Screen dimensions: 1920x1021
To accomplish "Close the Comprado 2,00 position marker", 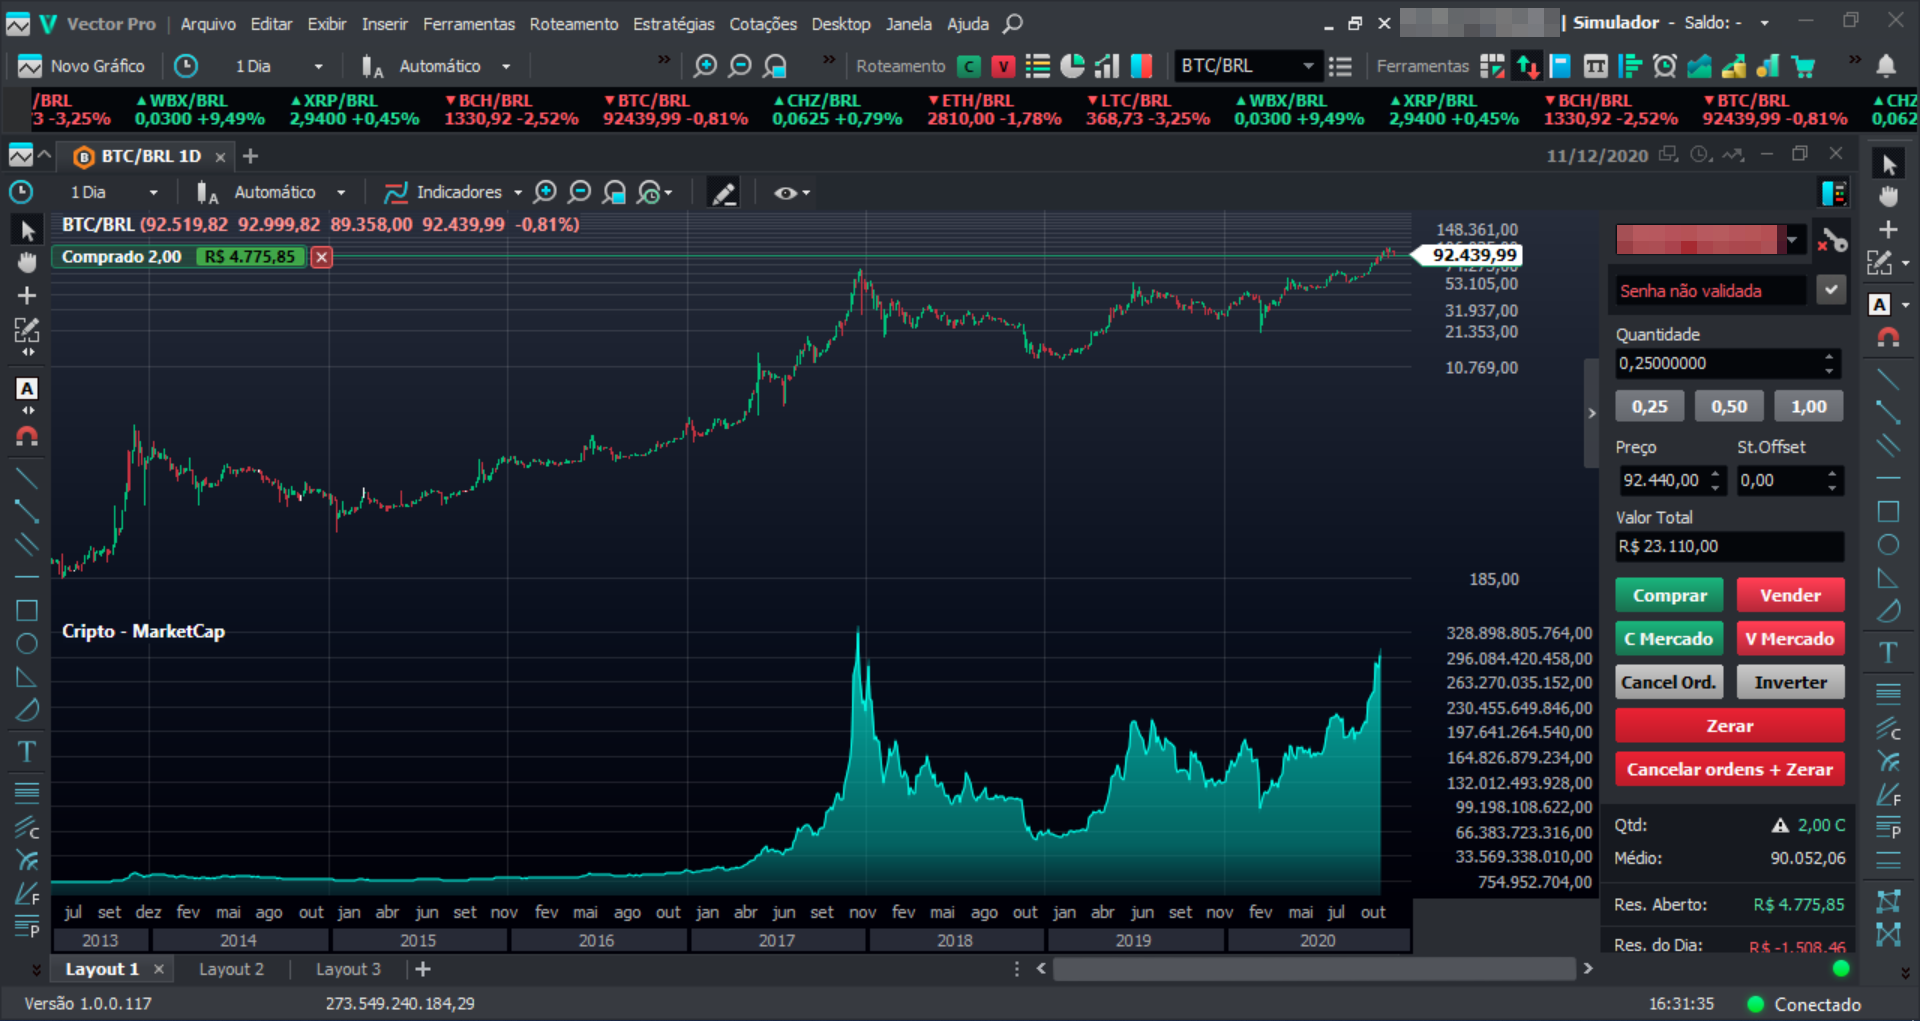I will 321,257.
